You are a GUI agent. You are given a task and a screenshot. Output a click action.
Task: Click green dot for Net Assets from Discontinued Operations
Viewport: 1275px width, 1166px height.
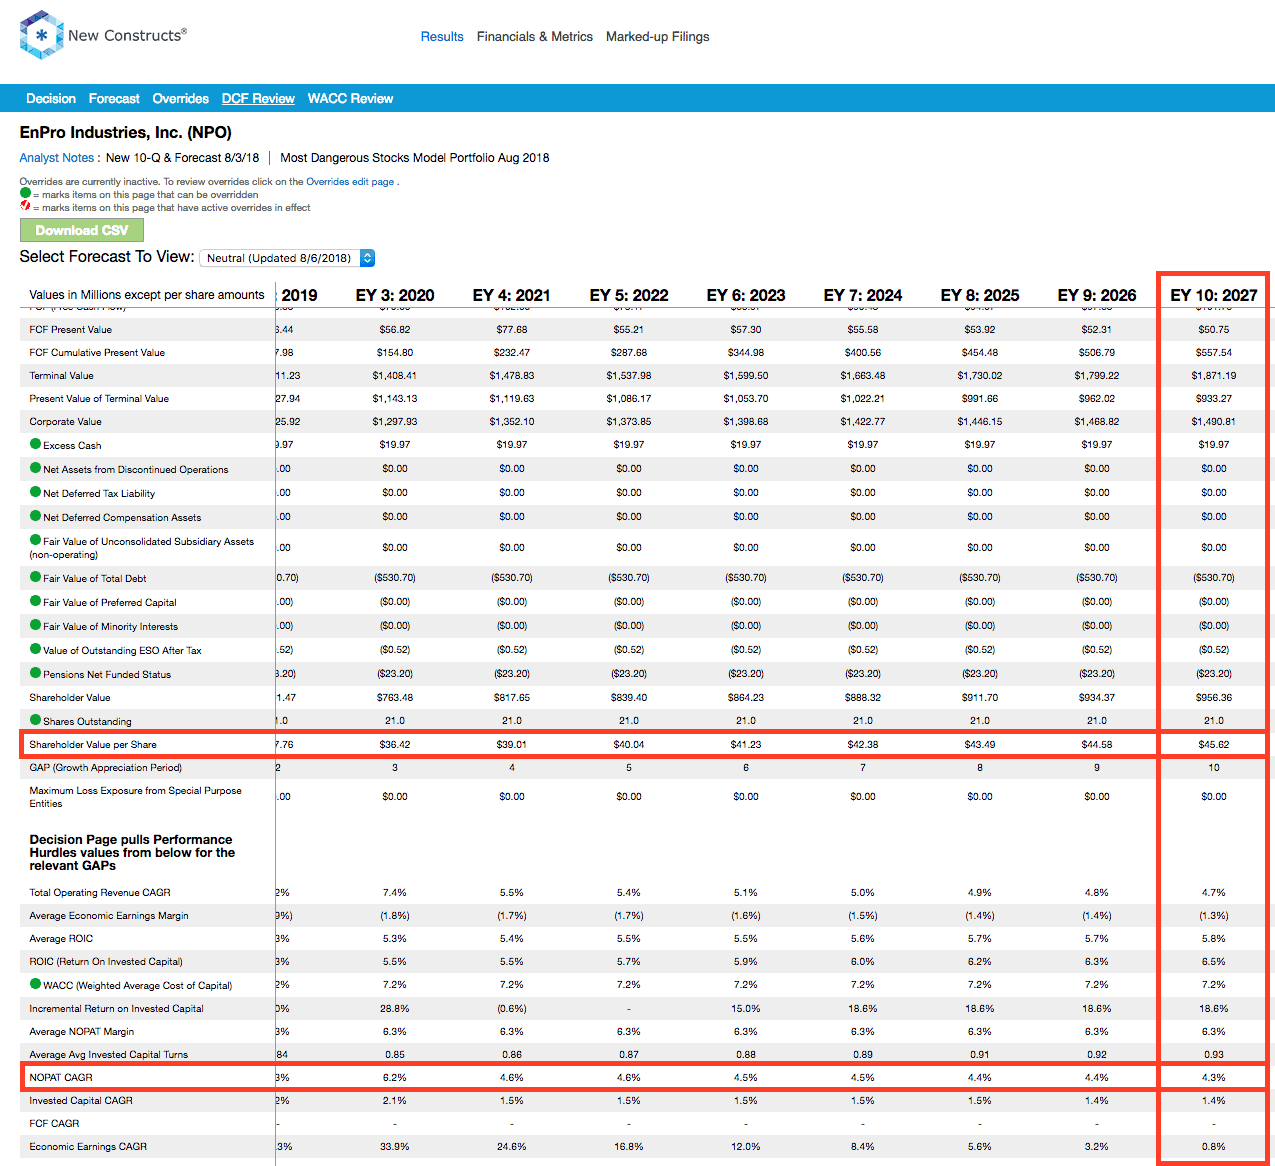click(35, 468)
